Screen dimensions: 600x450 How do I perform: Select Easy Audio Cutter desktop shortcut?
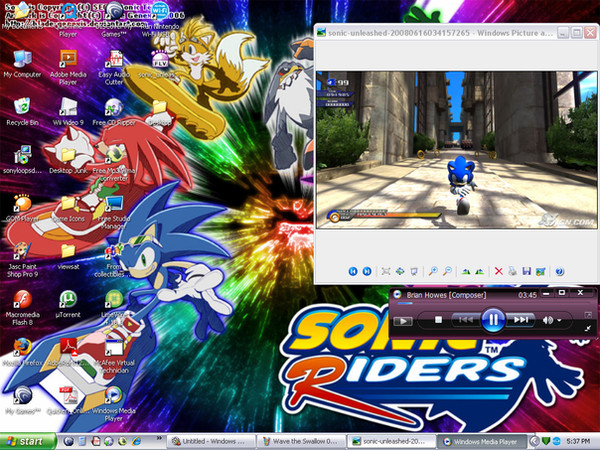pyautogui.click(x=114, y=68)
